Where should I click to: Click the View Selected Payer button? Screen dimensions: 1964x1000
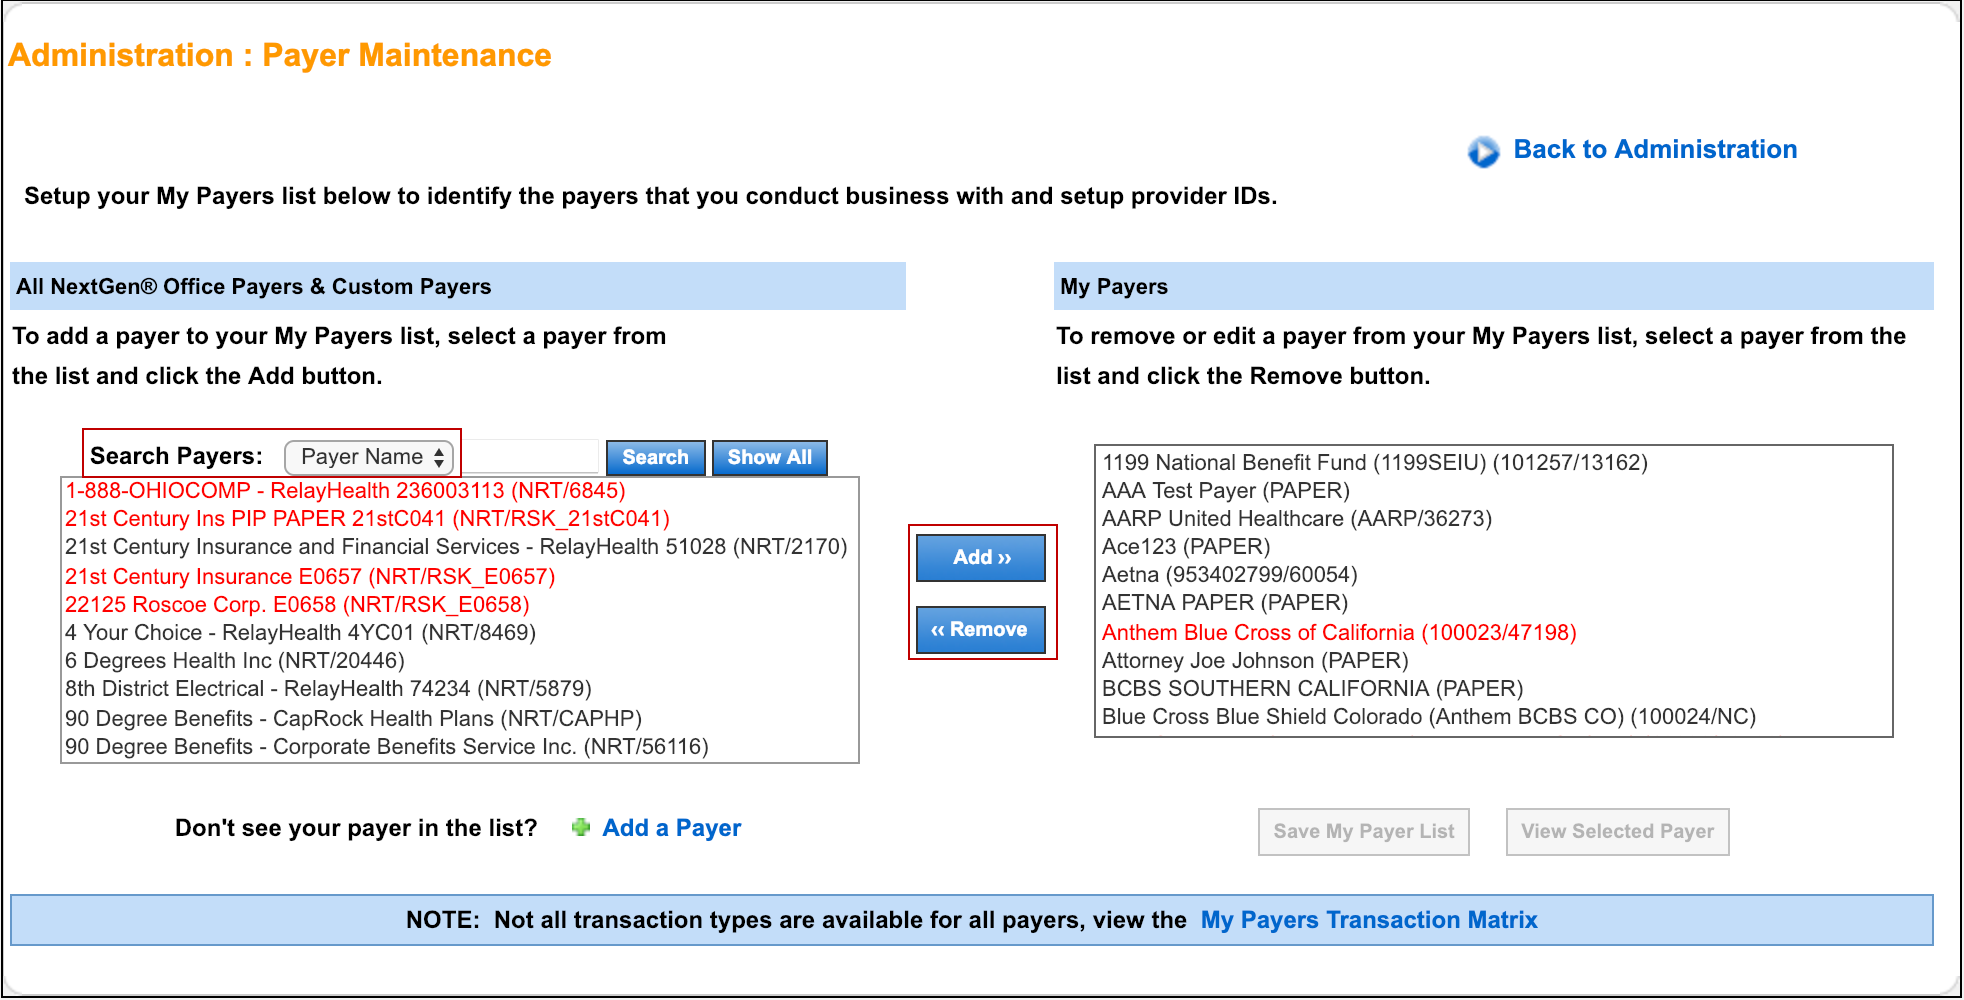point(1618,831)
